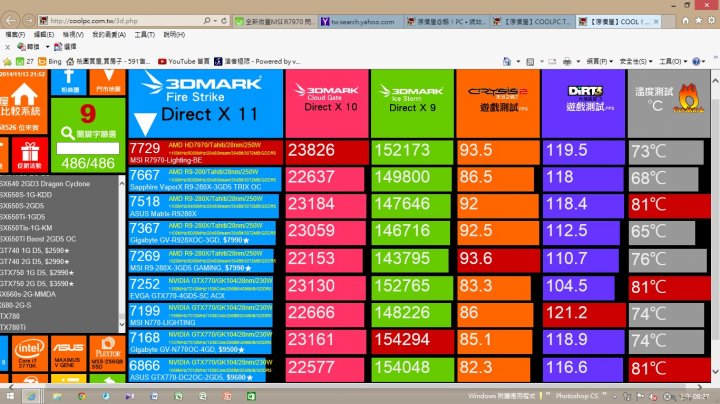This screenshot has height=404, width=720.
Task: Click the DiRT 3 game test header
Action: pyautogui.click(x=583, y=103)
